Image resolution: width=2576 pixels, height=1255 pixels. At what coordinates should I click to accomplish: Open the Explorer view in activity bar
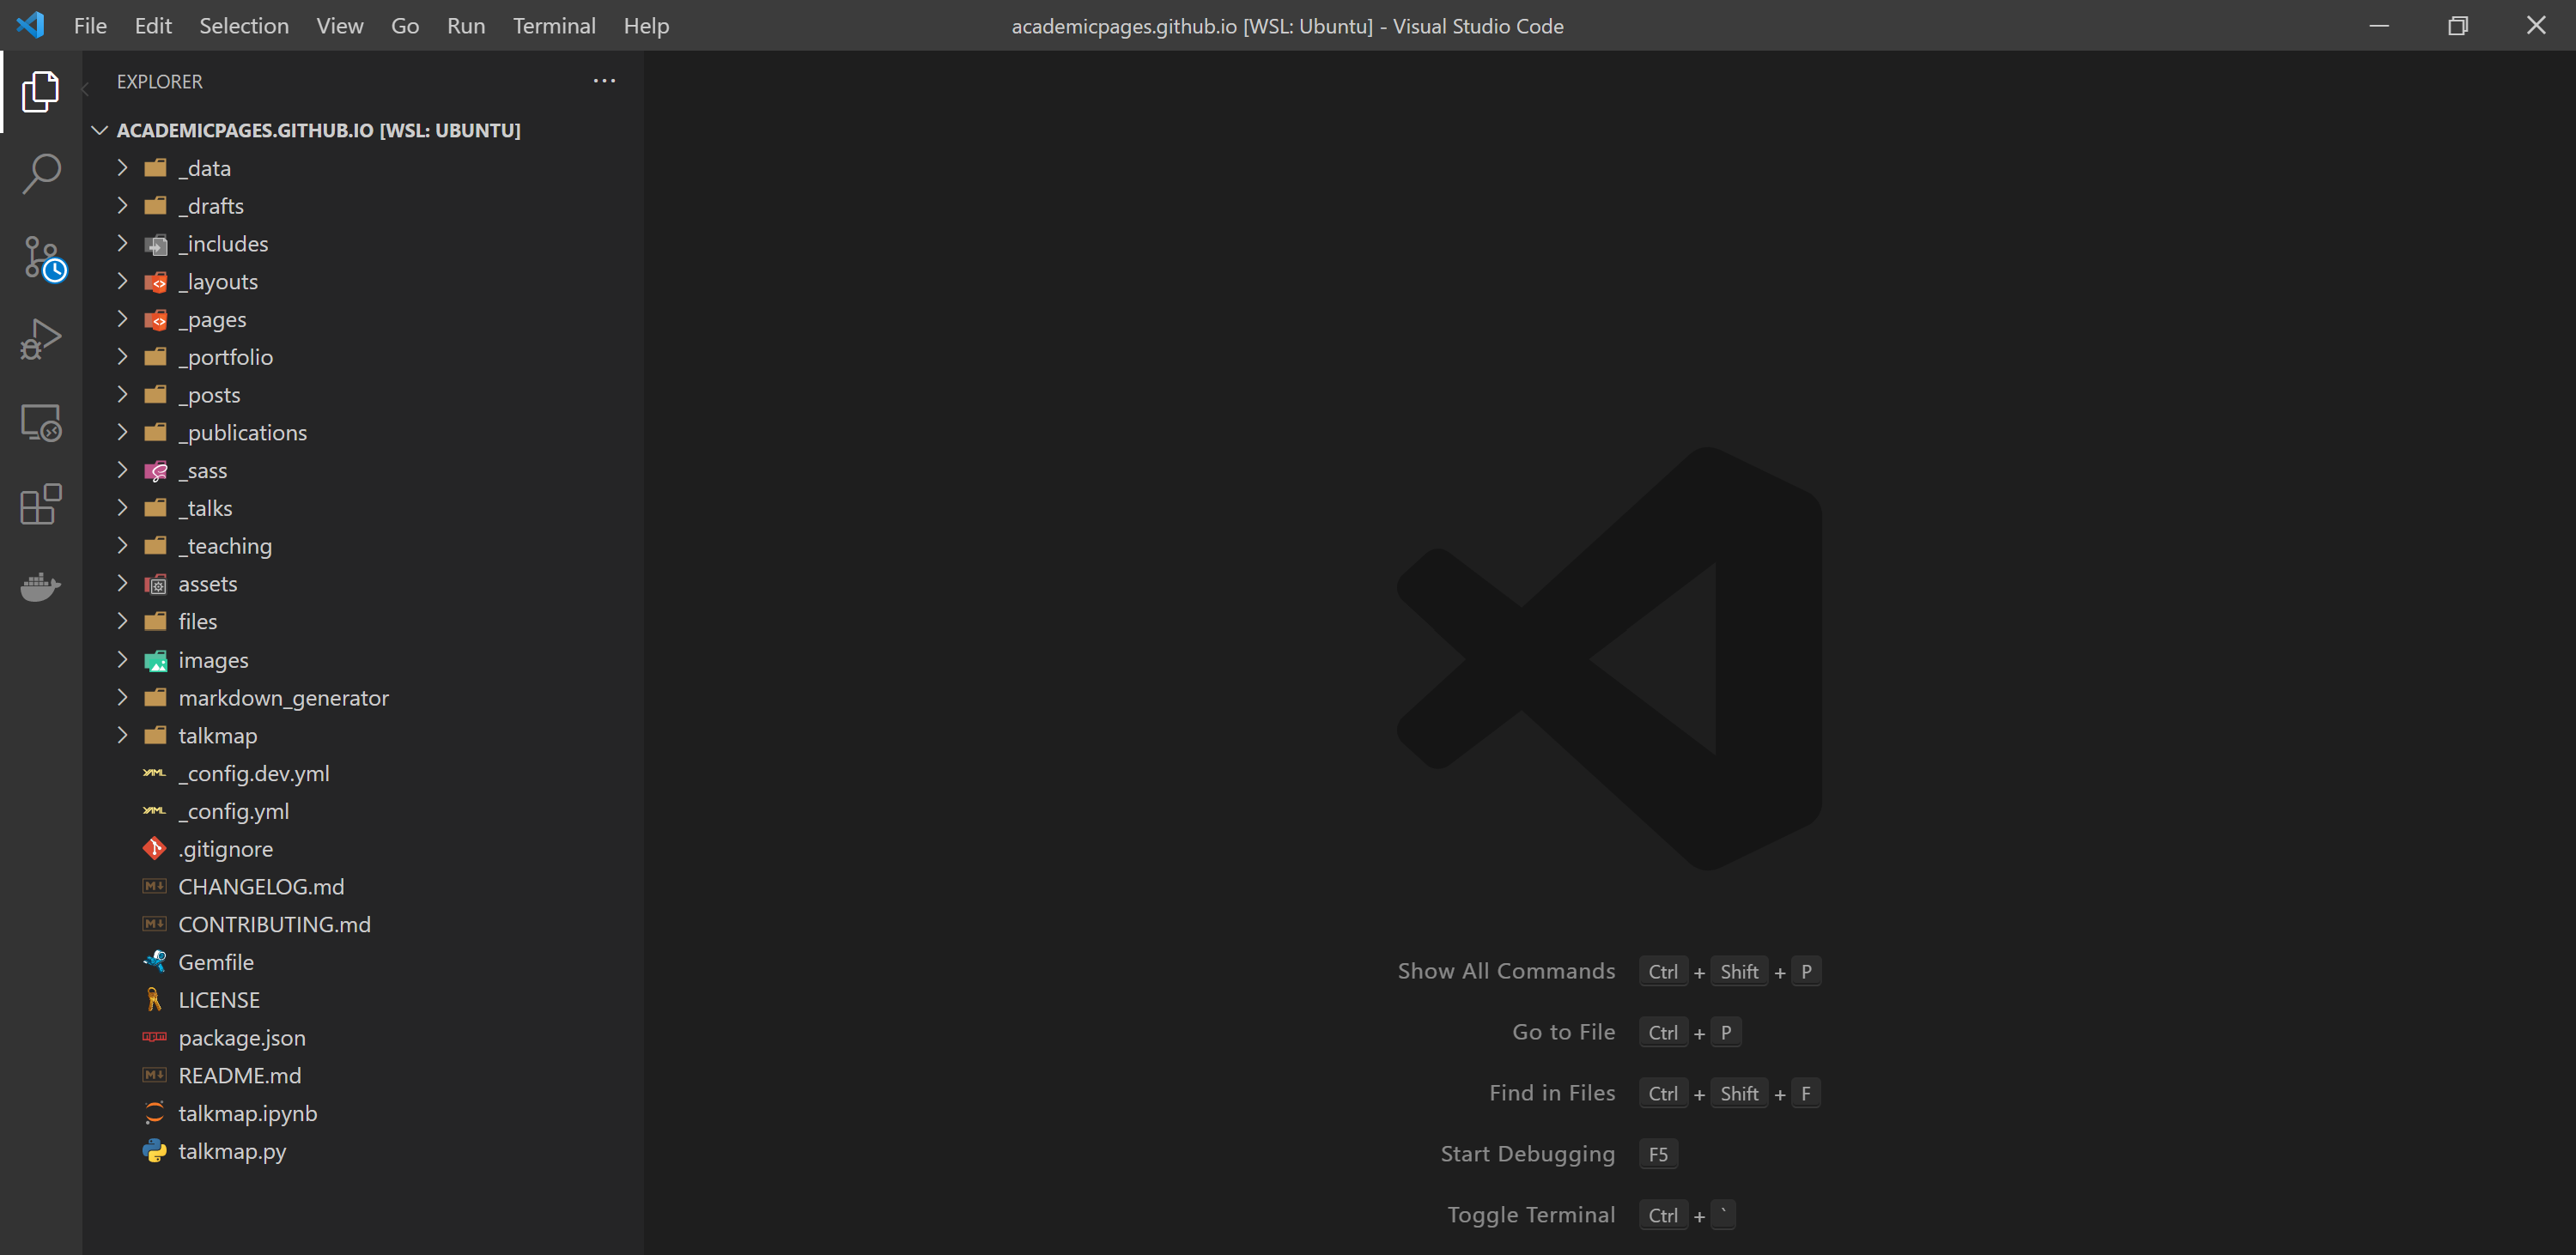[x=40, y=91]
